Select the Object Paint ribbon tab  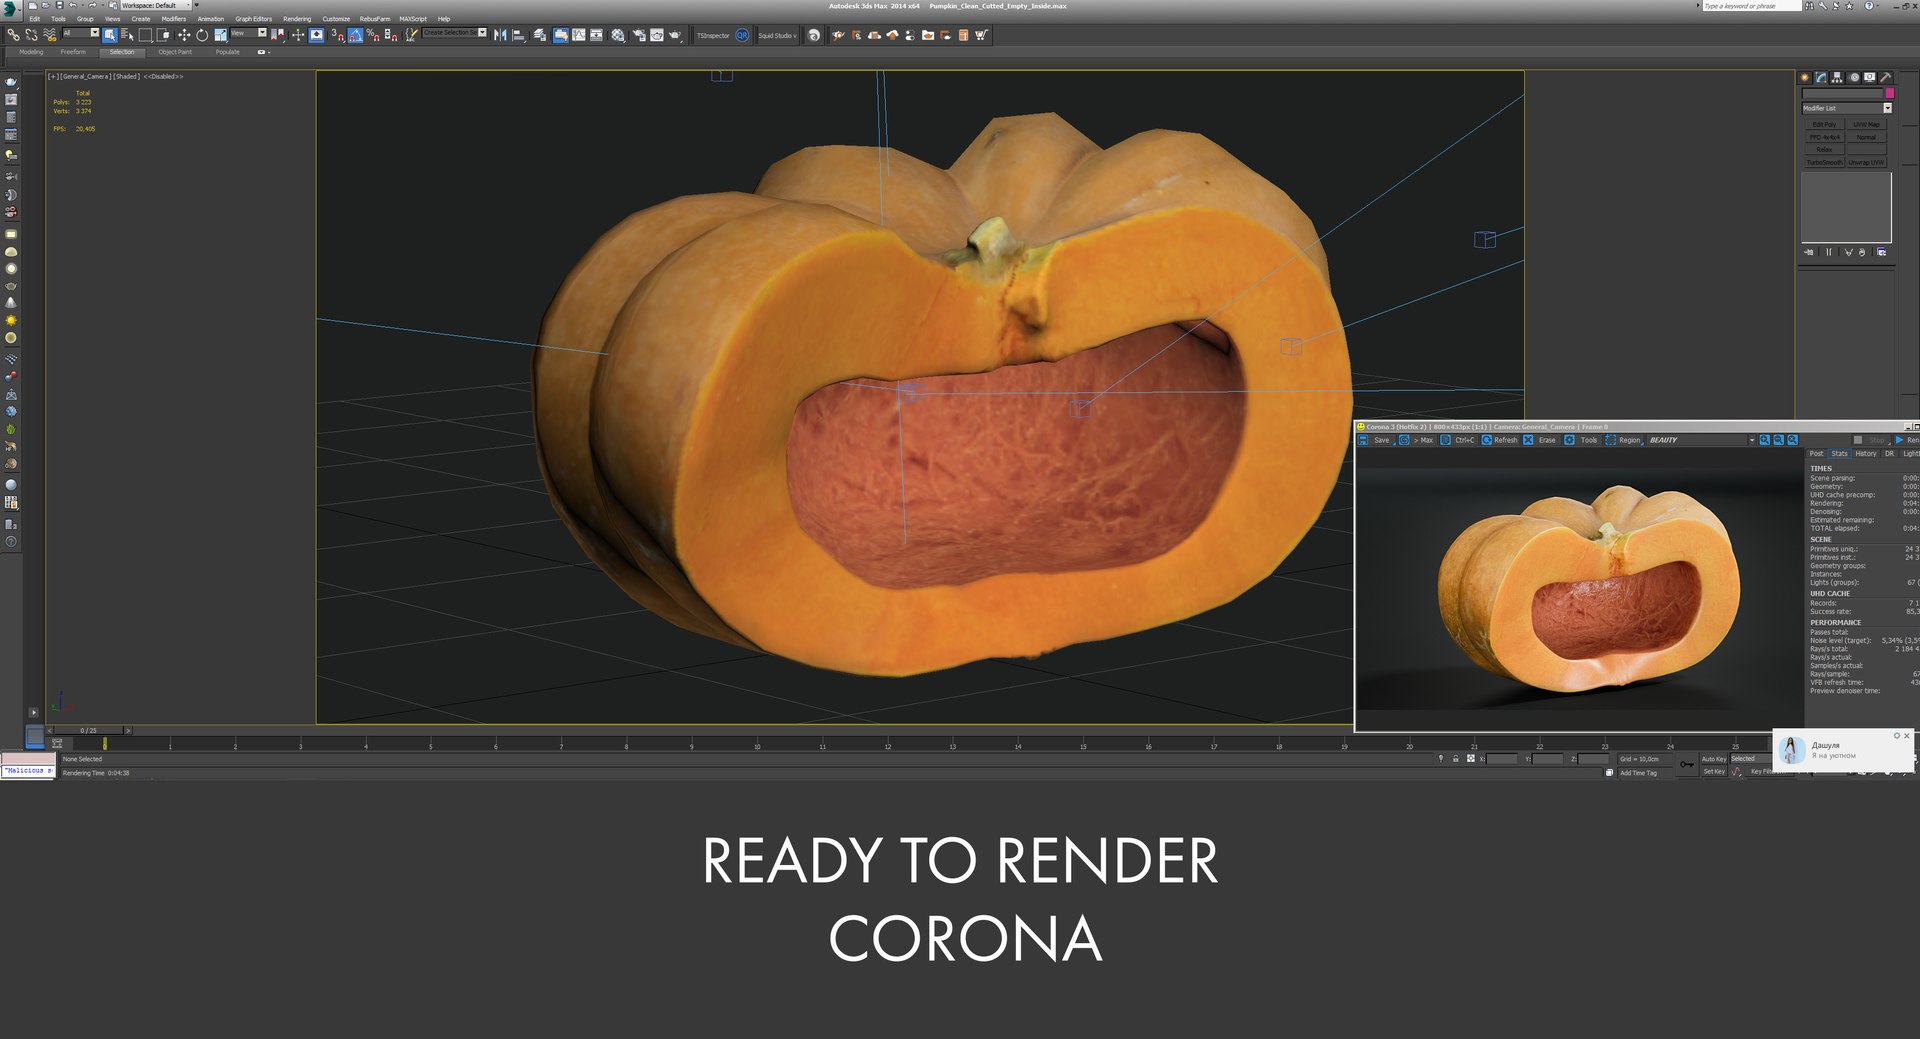click(x=175, y=52)
